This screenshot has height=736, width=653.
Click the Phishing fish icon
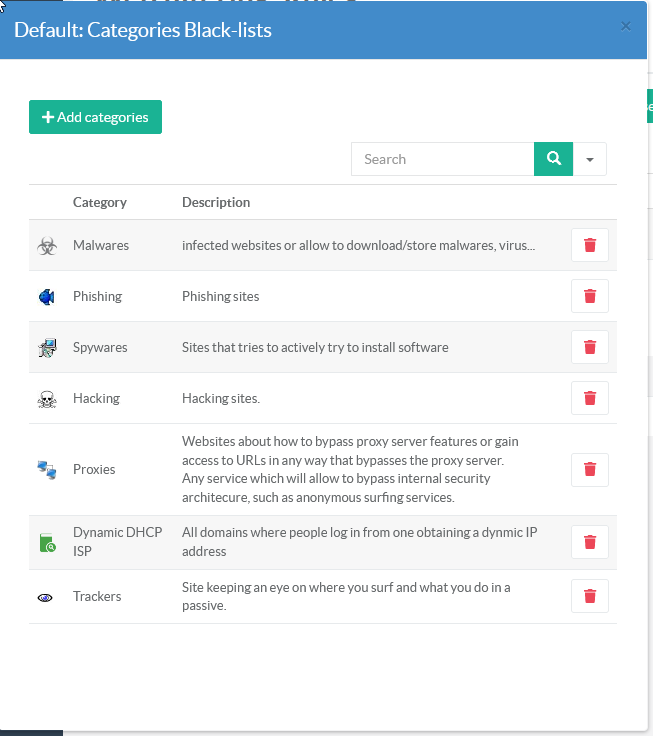click(47, 297)
